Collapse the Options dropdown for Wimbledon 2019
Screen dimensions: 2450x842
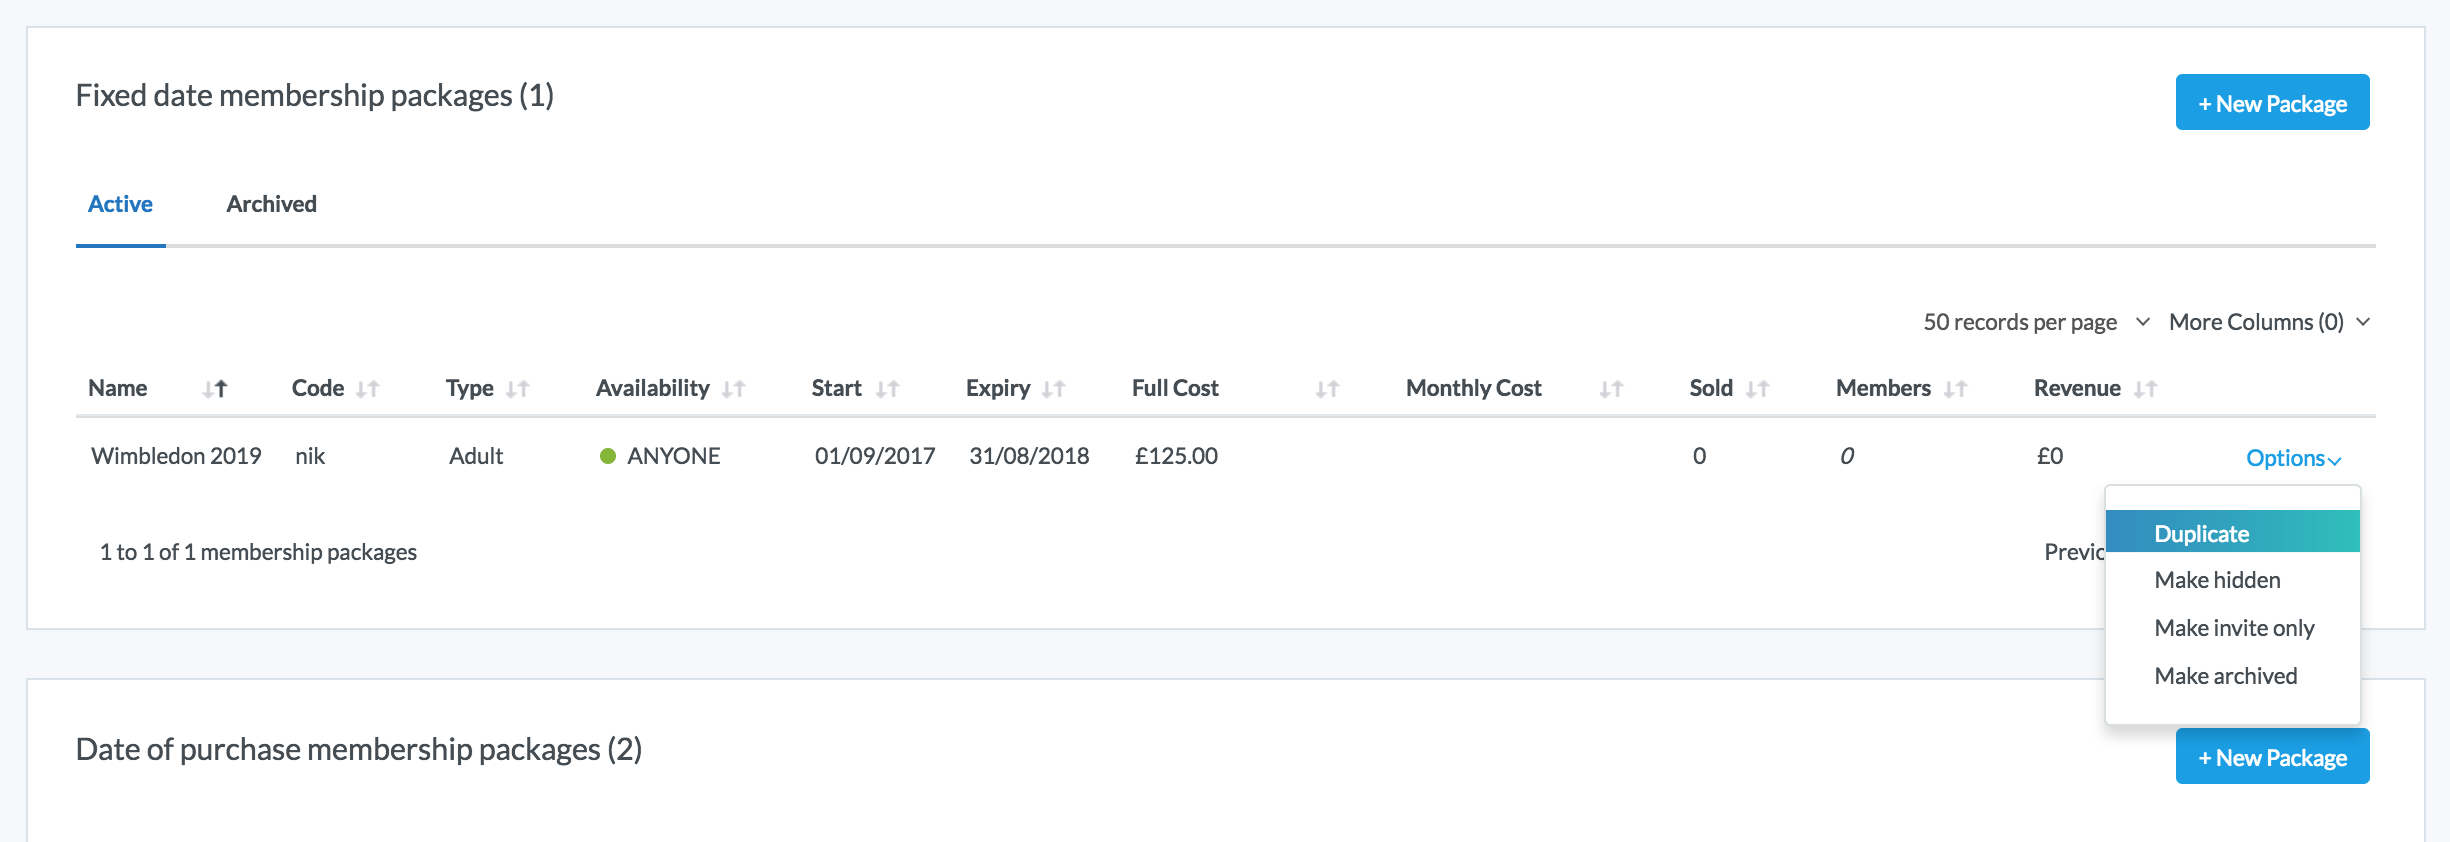pyautogui.click(x=2293, y=458)
